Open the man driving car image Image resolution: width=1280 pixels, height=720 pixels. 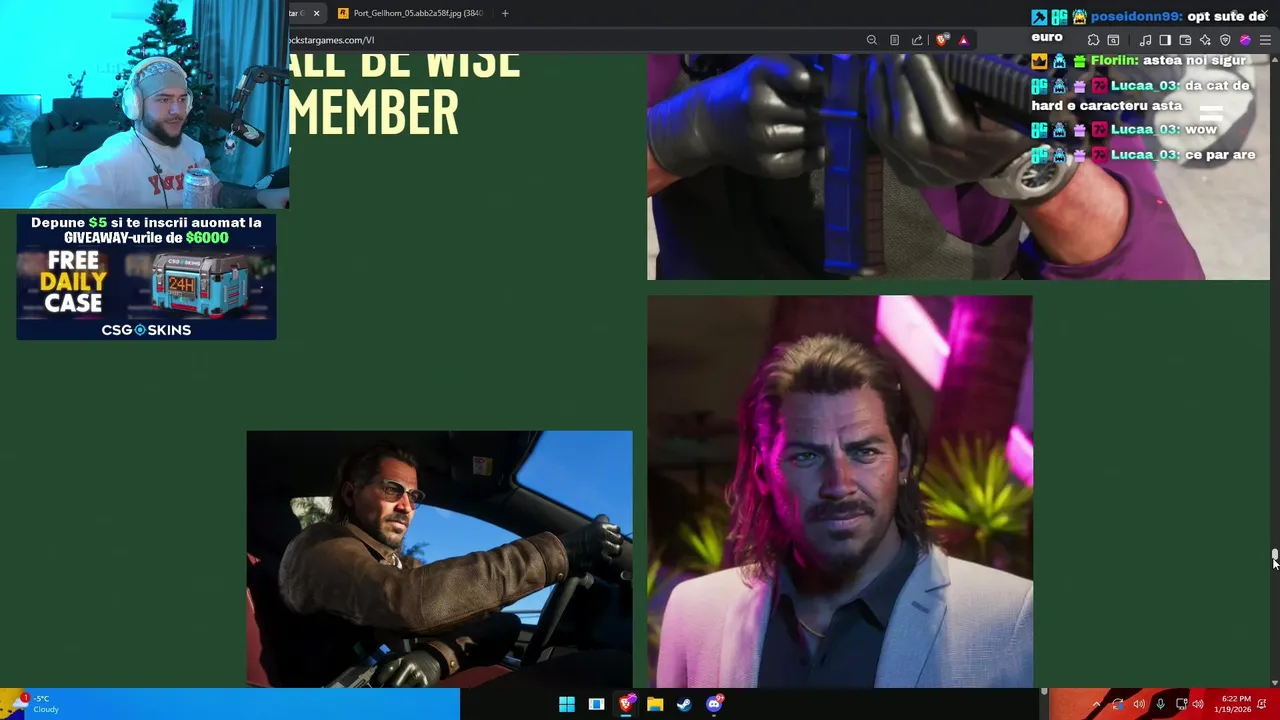point(439,559)
